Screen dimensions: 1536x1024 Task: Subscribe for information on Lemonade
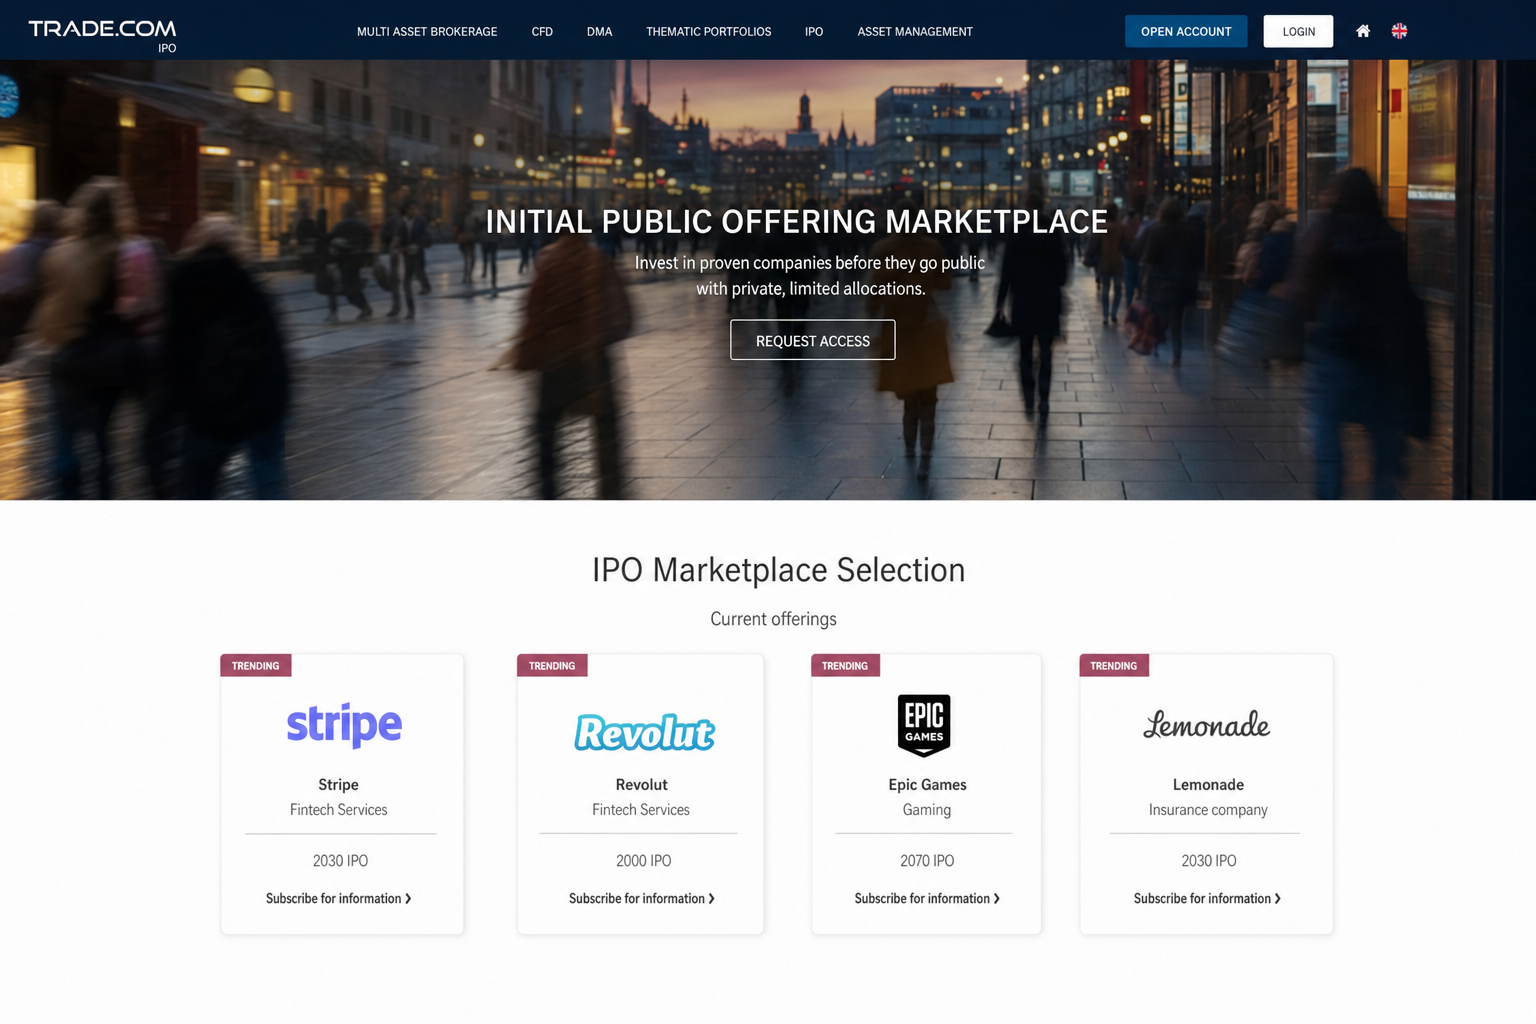click(1207, 899)
